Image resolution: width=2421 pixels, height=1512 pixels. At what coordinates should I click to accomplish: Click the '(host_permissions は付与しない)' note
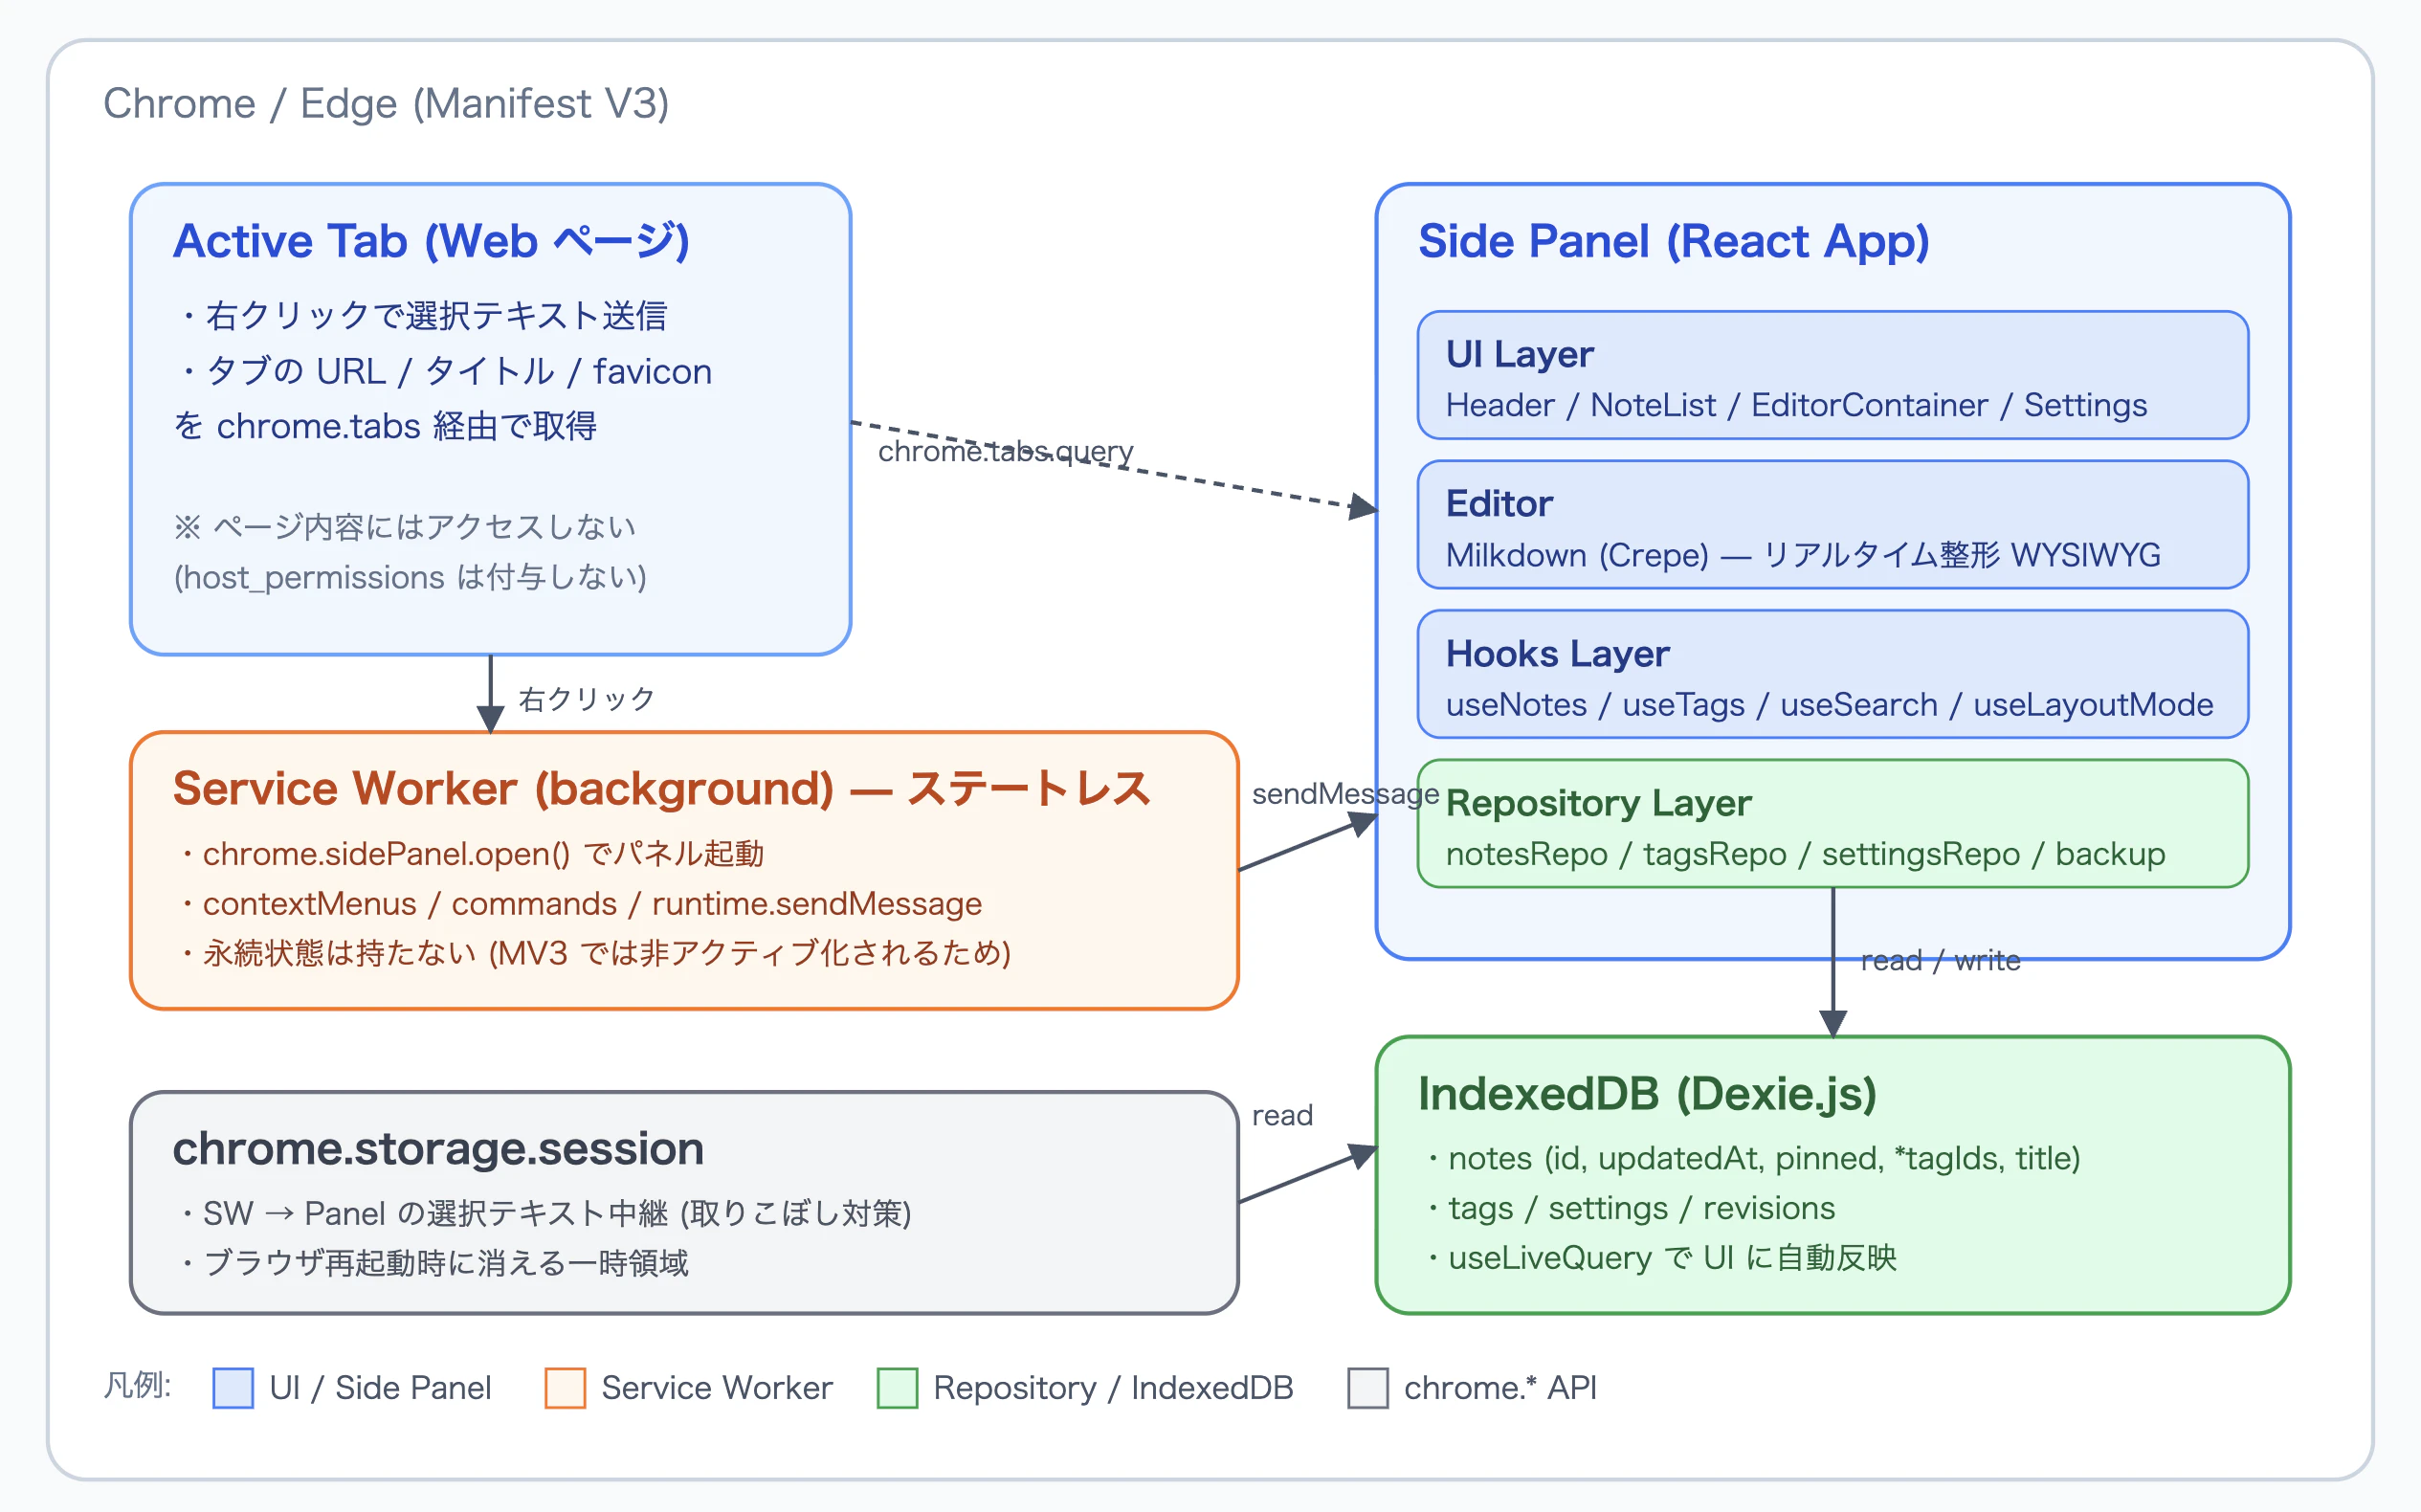point(410,578)
